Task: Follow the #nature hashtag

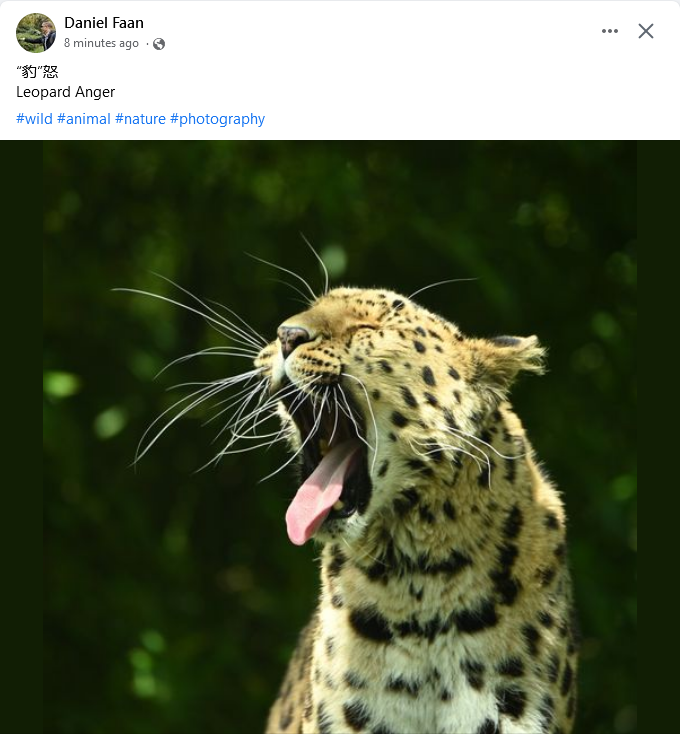Action: pyautogui.click(x=140, y=119)
